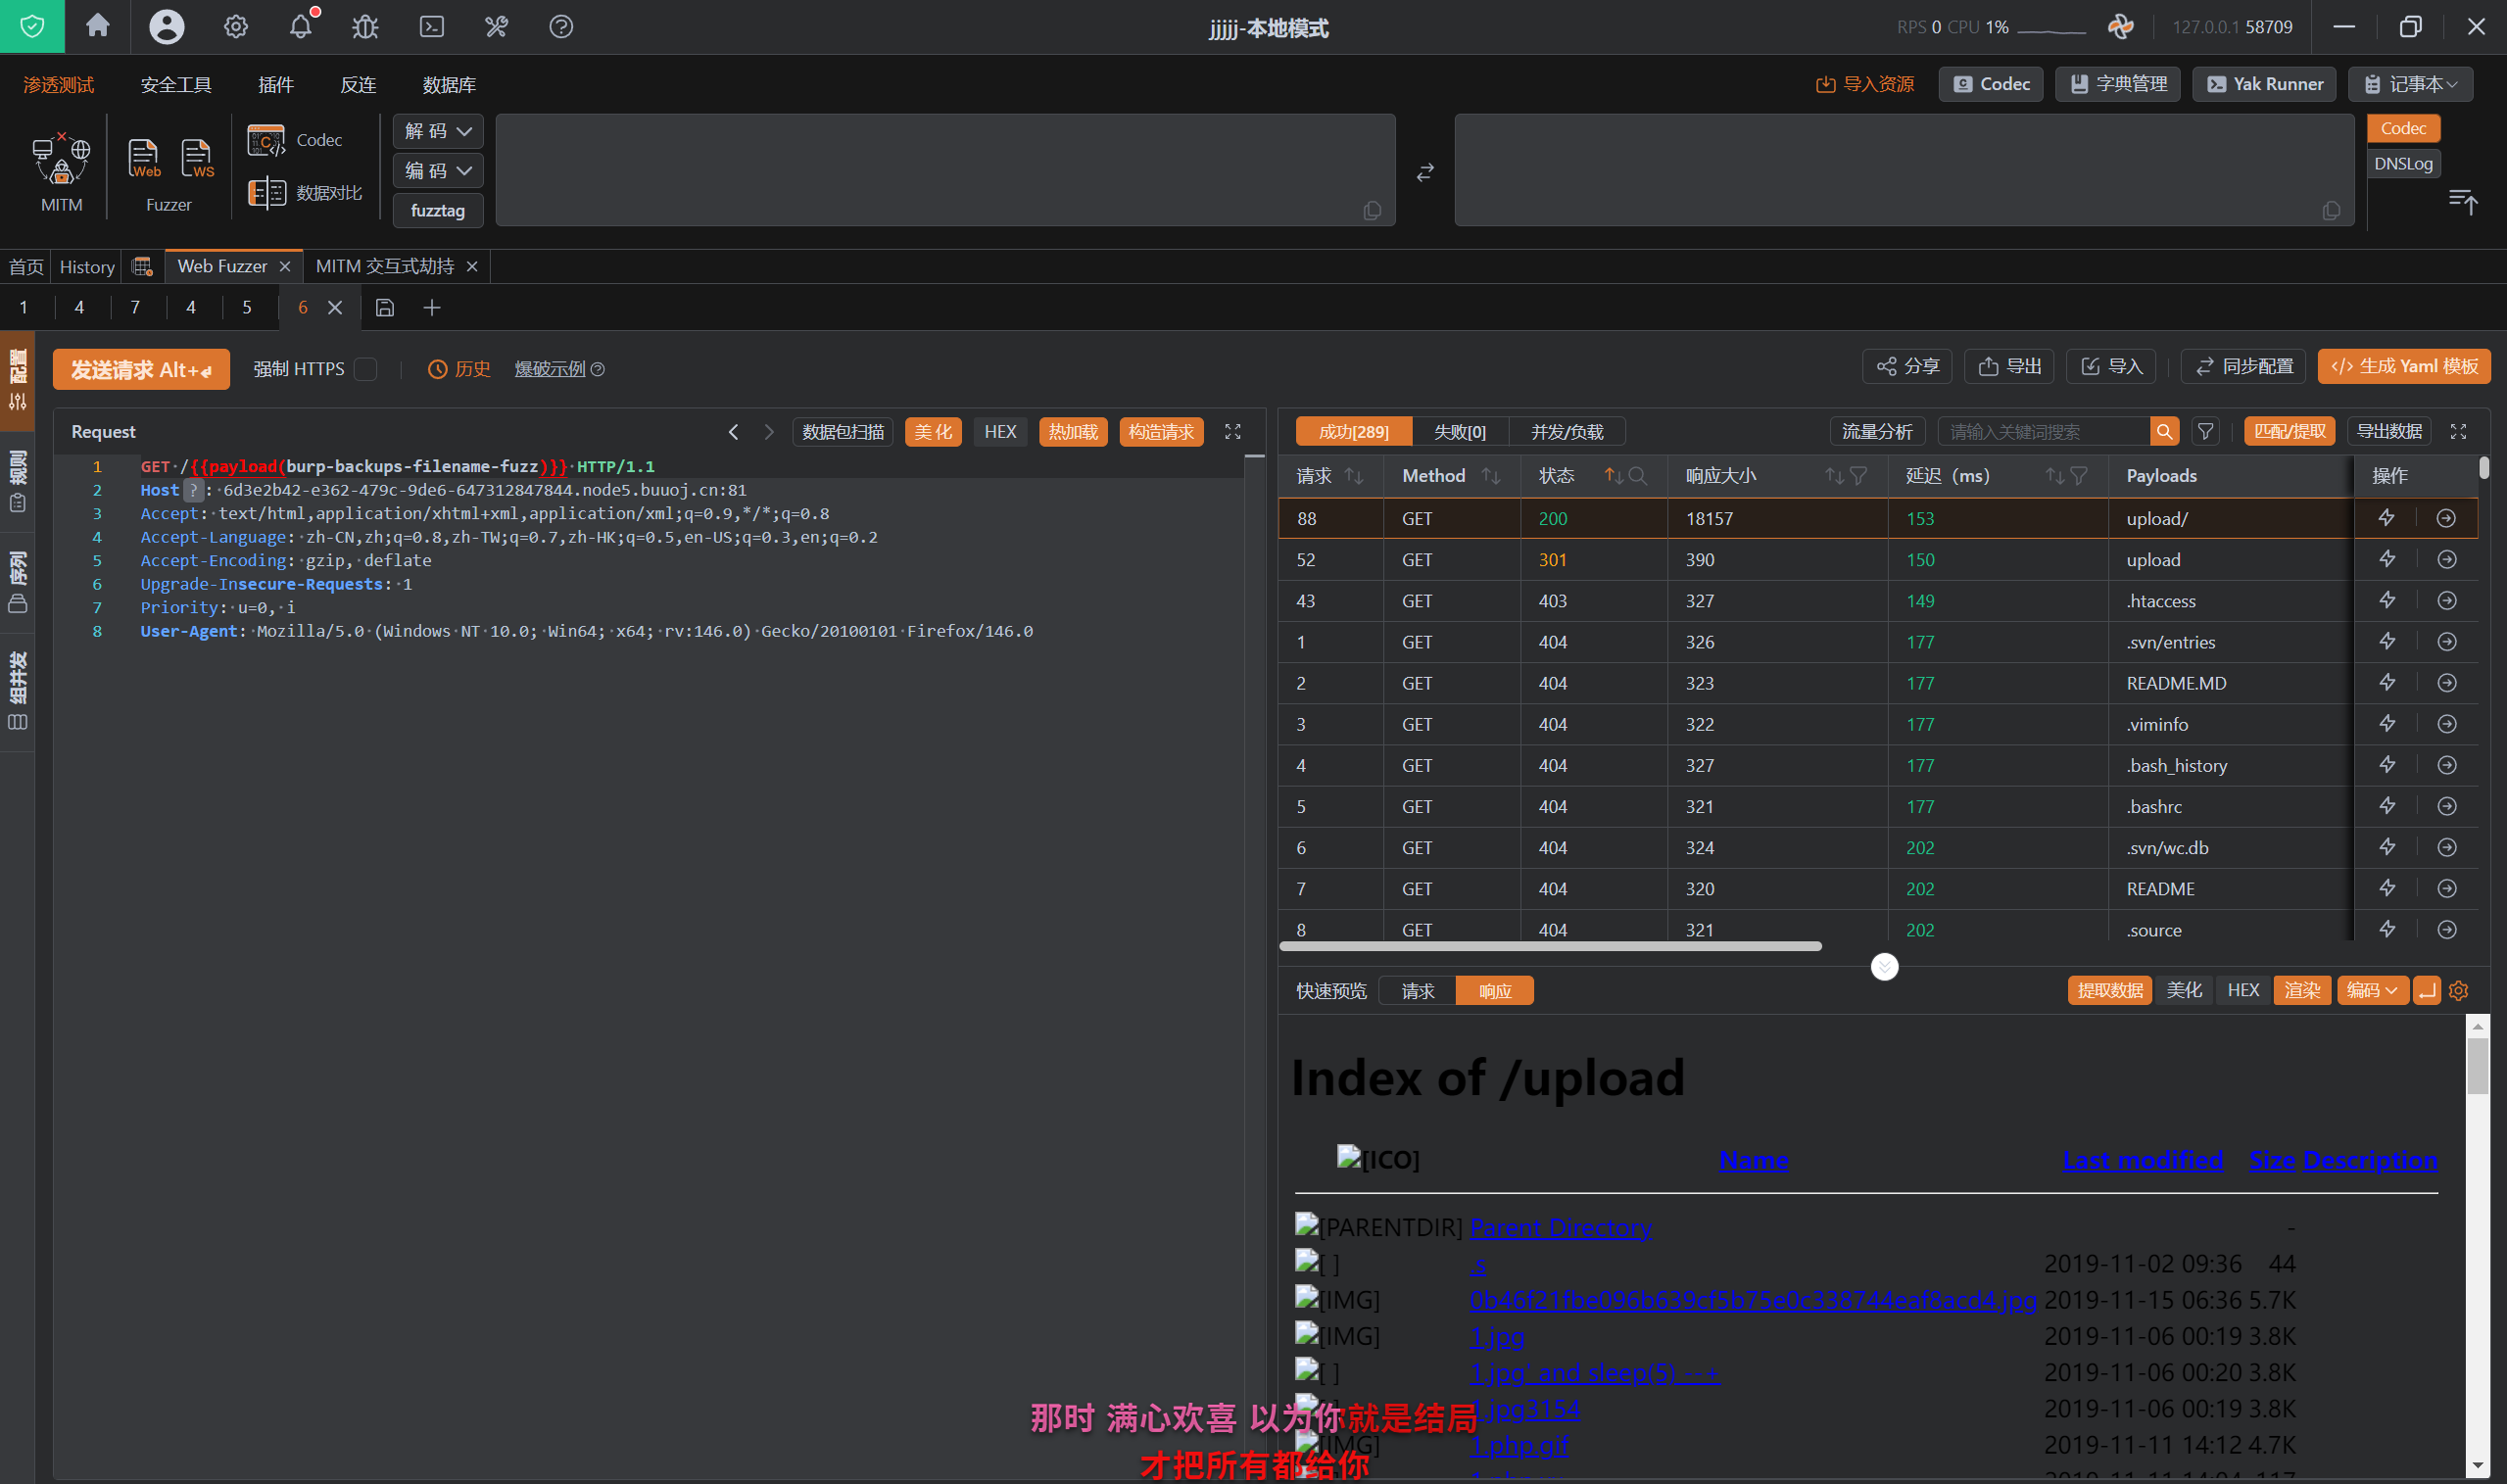The image size is (2507, 1484).
Task: Click the notification bell icon
Action: coord(300,26)
